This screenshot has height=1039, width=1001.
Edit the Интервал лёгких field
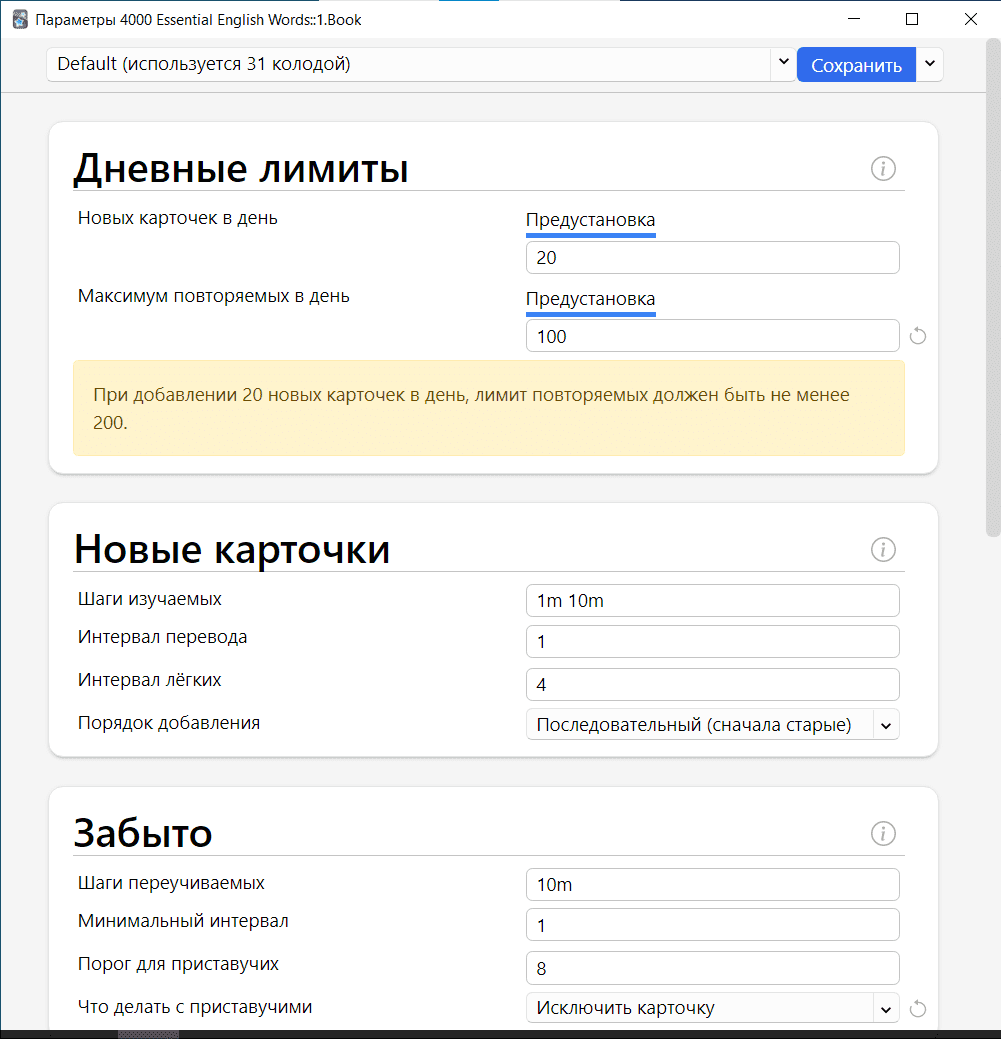712,685
